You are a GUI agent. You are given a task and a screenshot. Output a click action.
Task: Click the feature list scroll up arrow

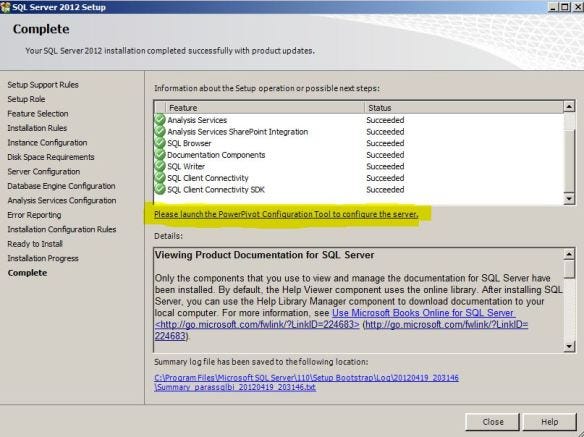(569, 107)
